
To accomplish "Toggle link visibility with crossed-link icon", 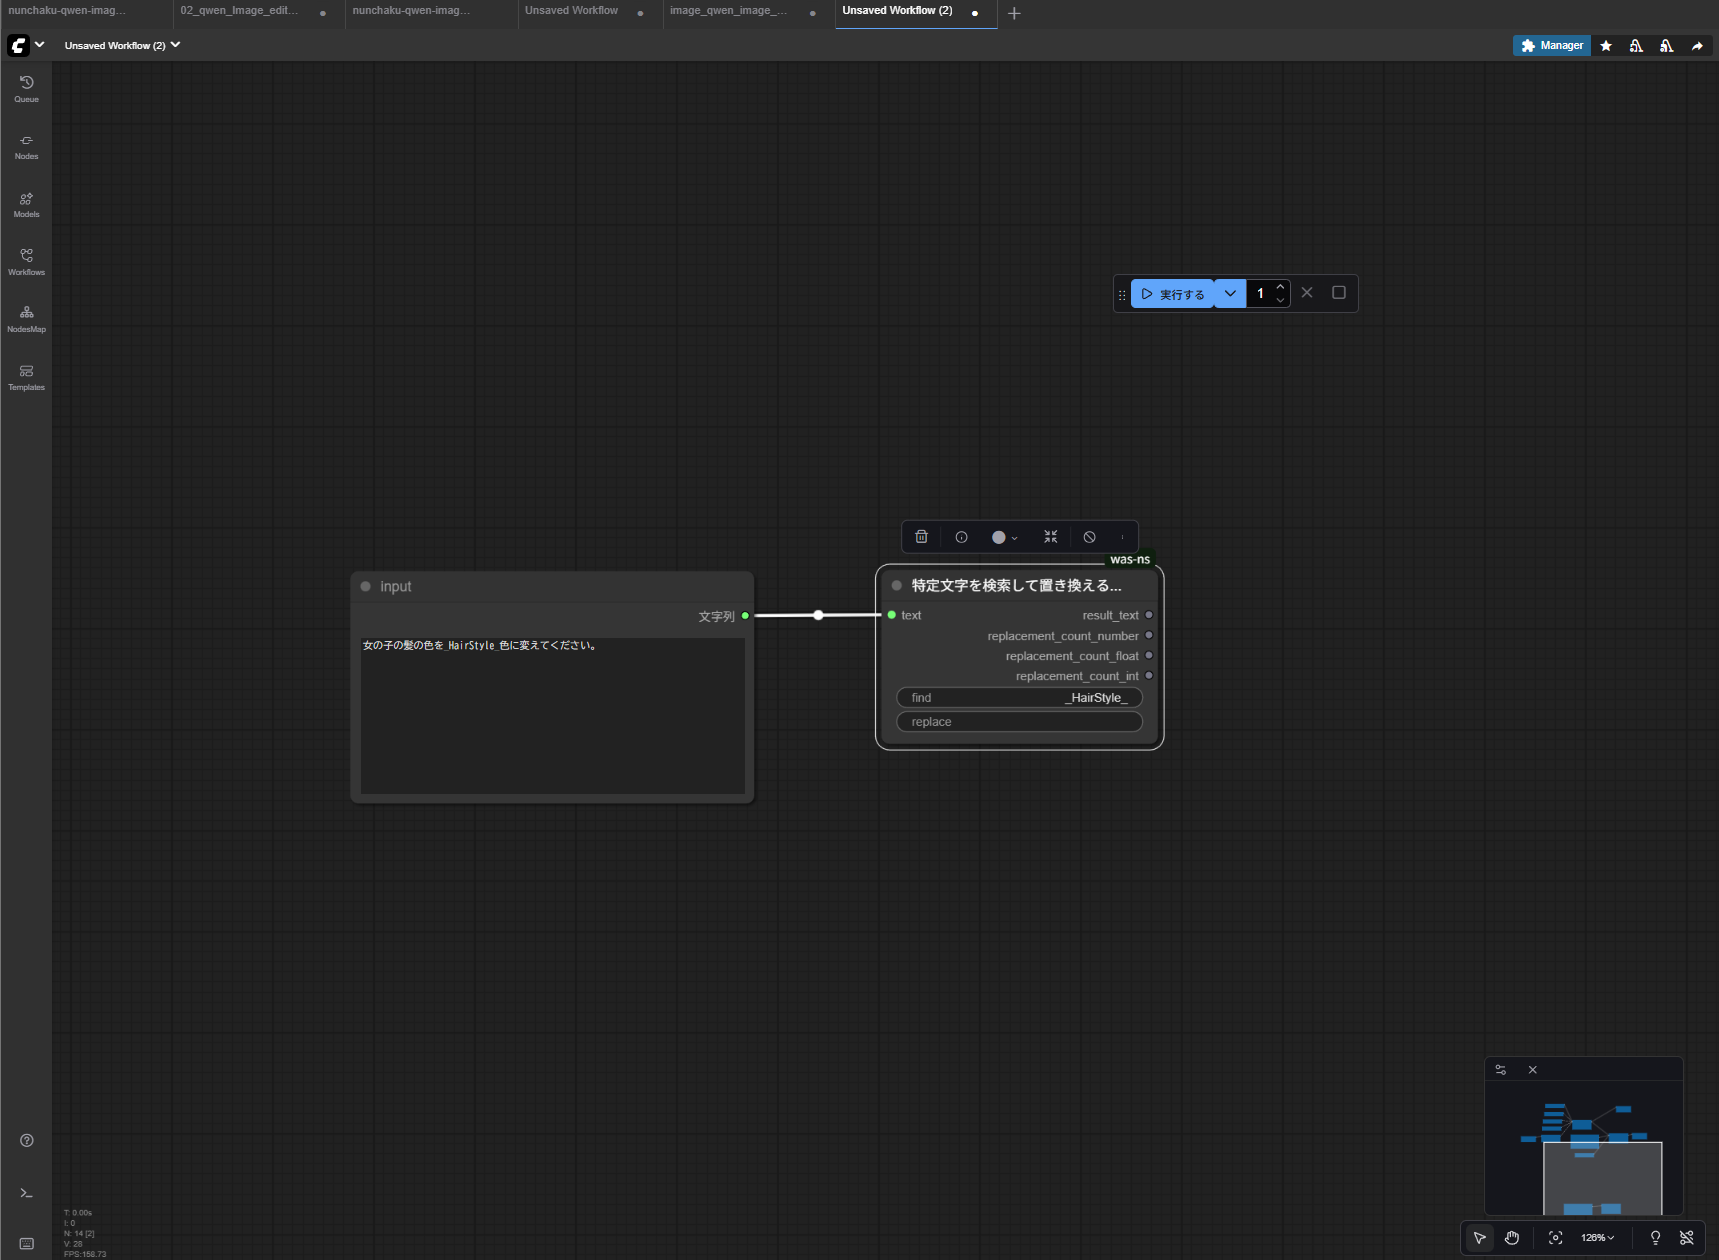I will tap(1687, 1238).
